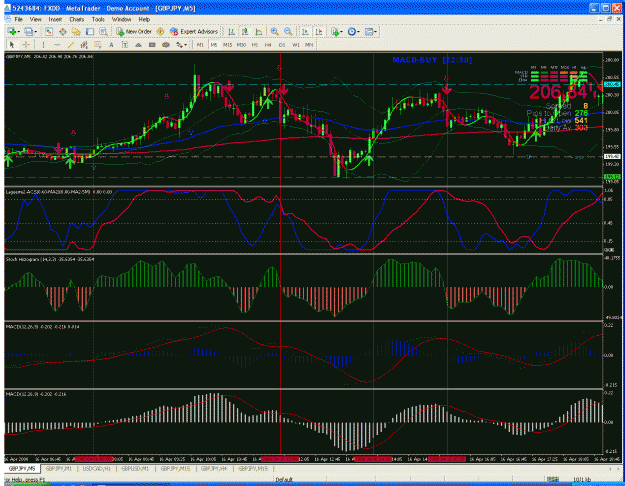The image size is (625, 486).
Task: Click the Default profile in status bar
Action: click(284, 479)
